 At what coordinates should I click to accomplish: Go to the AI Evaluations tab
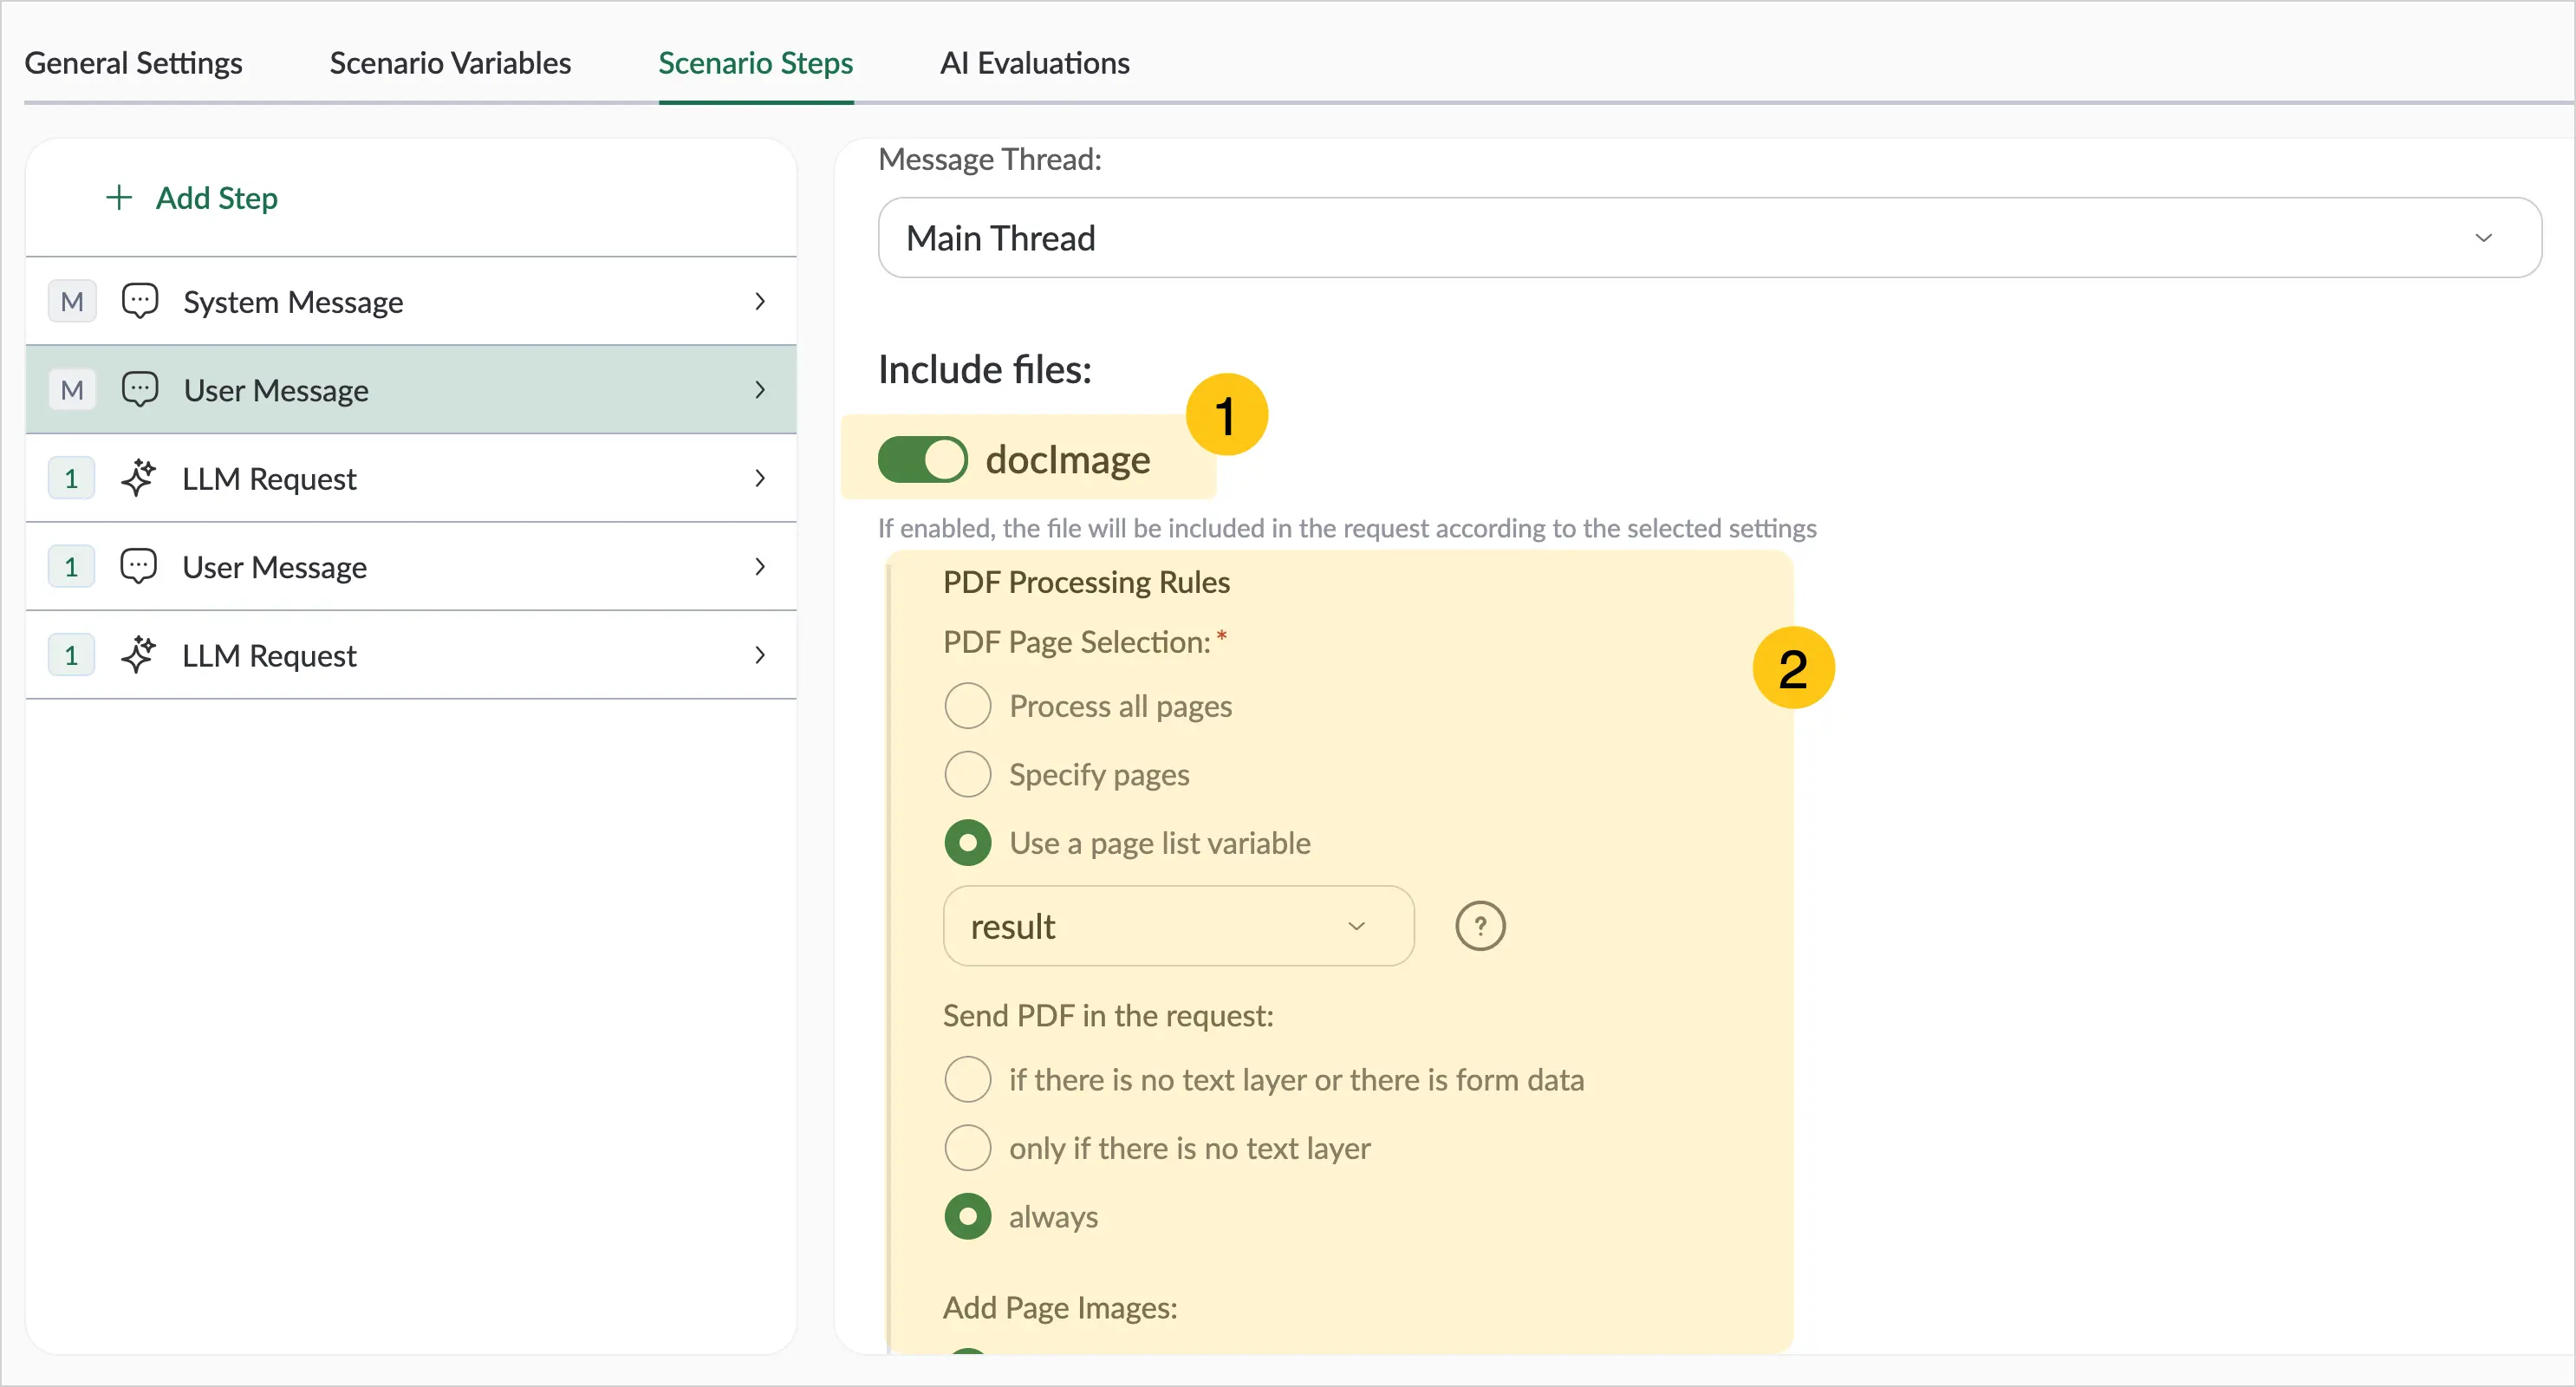pyautogui.click(x=1034, y=63)
